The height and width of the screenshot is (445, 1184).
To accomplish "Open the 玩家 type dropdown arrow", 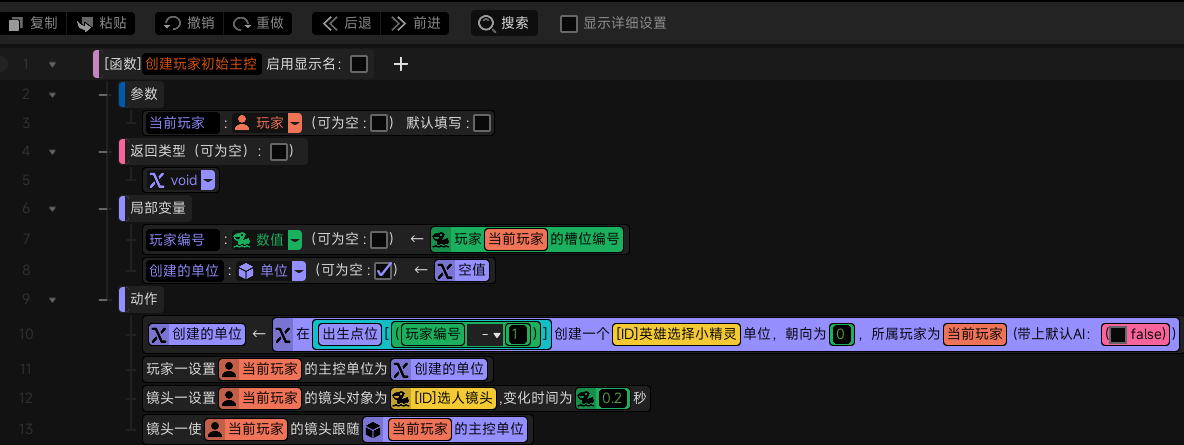I will point(294,123).
